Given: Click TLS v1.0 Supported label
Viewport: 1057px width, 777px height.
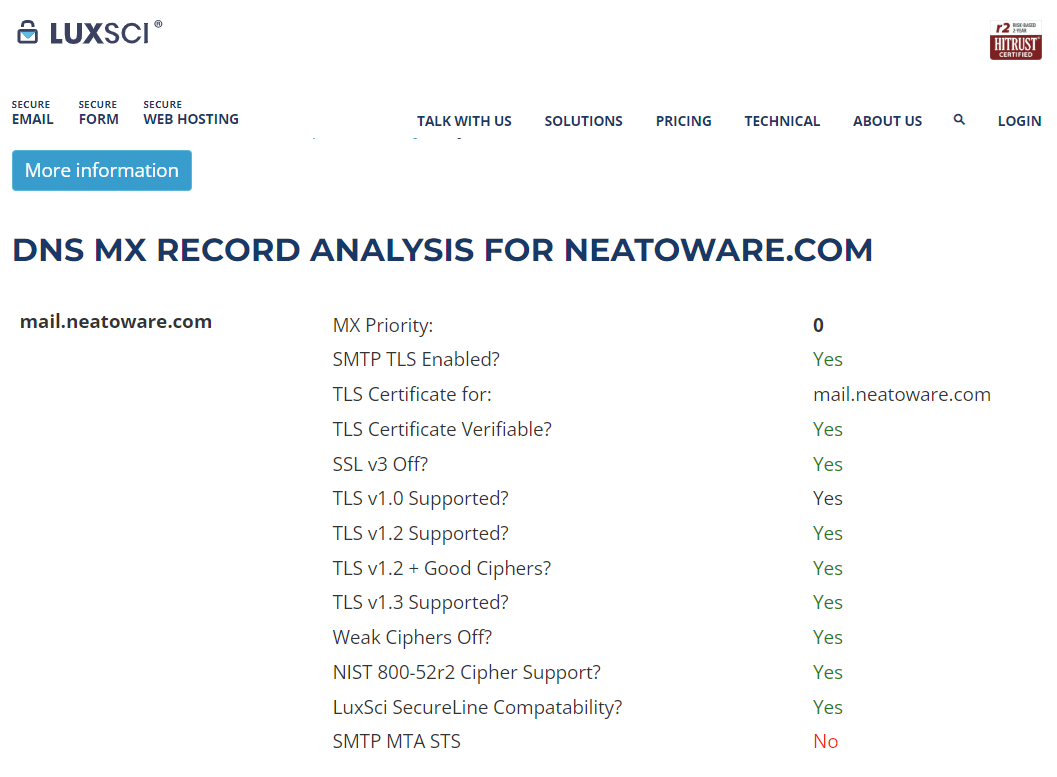Looking at the screenshot, I should tap(421, 499).
